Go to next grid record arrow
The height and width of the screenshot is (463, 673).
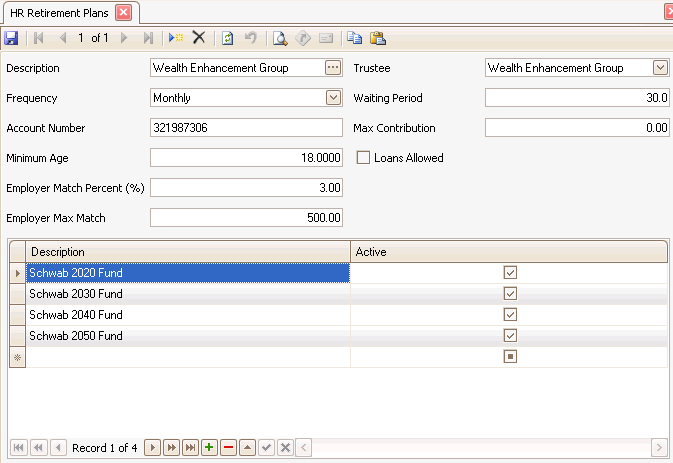pos(152,447)
